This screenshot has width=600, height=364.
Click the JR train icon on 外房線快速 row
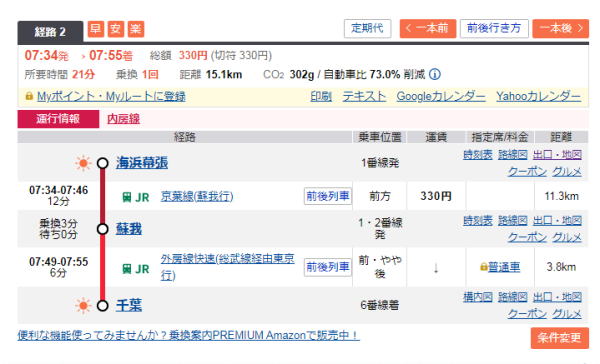coord(127,269)
